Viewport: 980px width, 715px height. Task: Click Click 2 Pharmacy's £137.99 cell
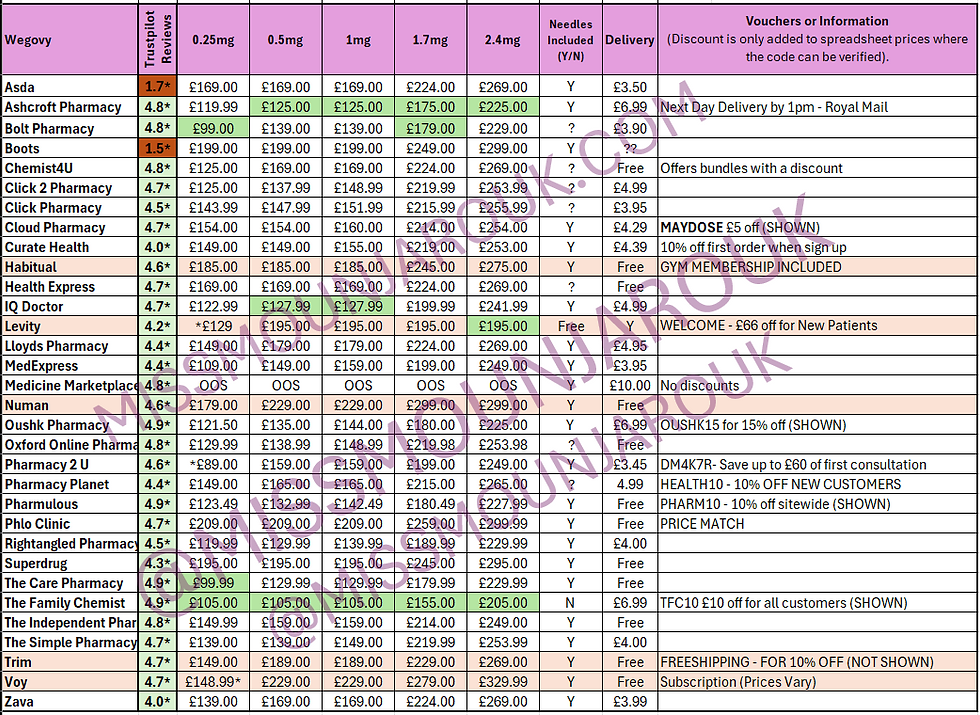(286, 188)
